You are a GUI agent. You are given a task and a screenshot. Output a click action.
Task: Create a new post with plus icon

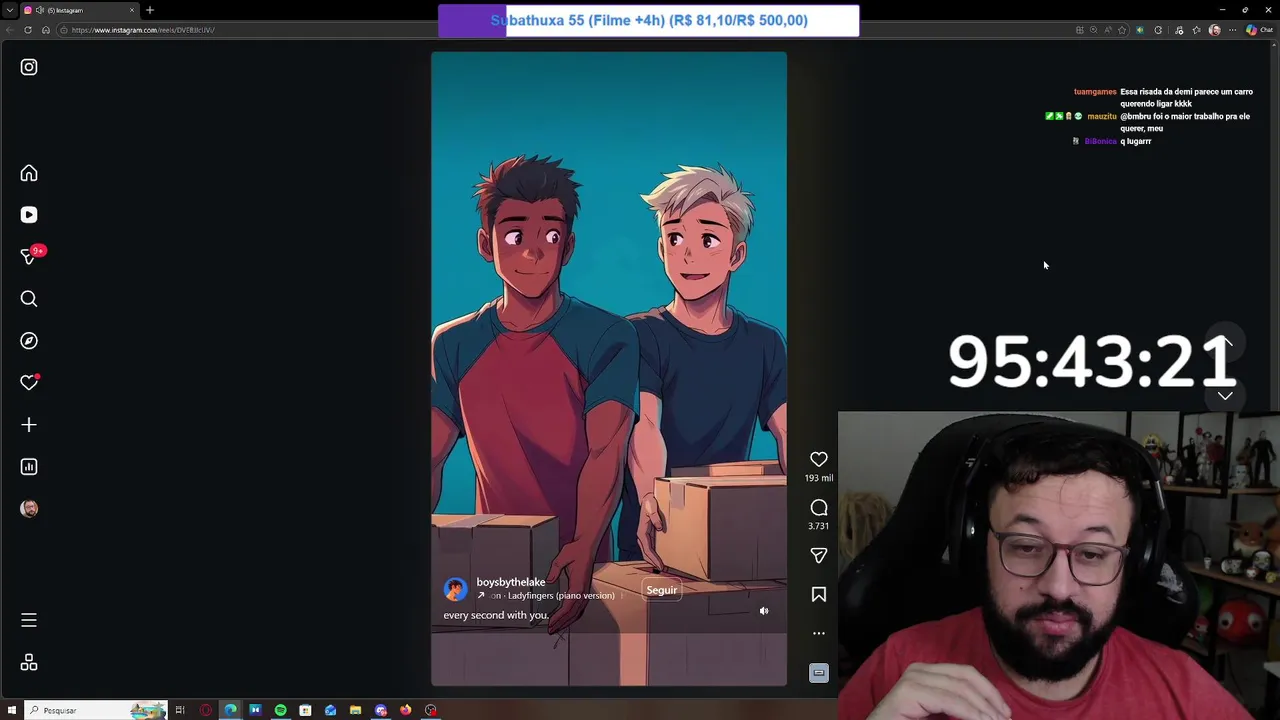pos(29,425)
